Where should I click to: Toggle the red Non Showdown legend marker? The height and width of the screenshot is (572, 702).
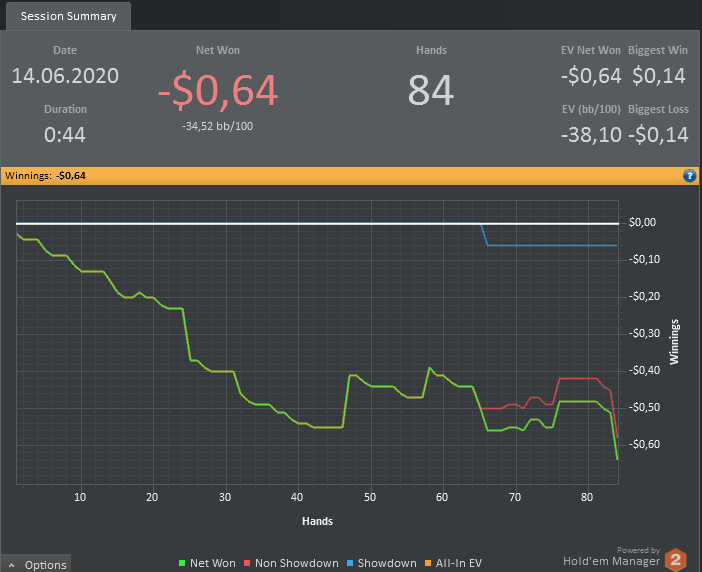(247, 563)
